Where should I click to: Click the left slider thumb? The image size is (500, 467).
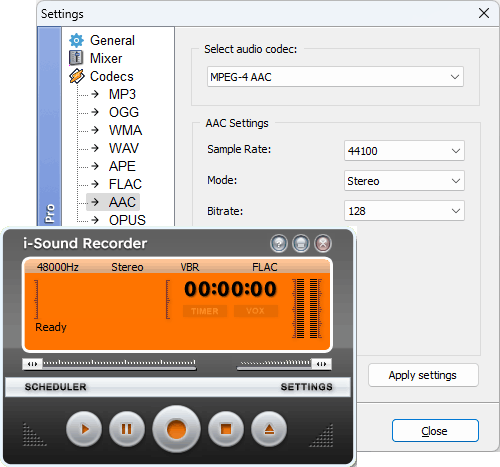click(x=32, y=364)
